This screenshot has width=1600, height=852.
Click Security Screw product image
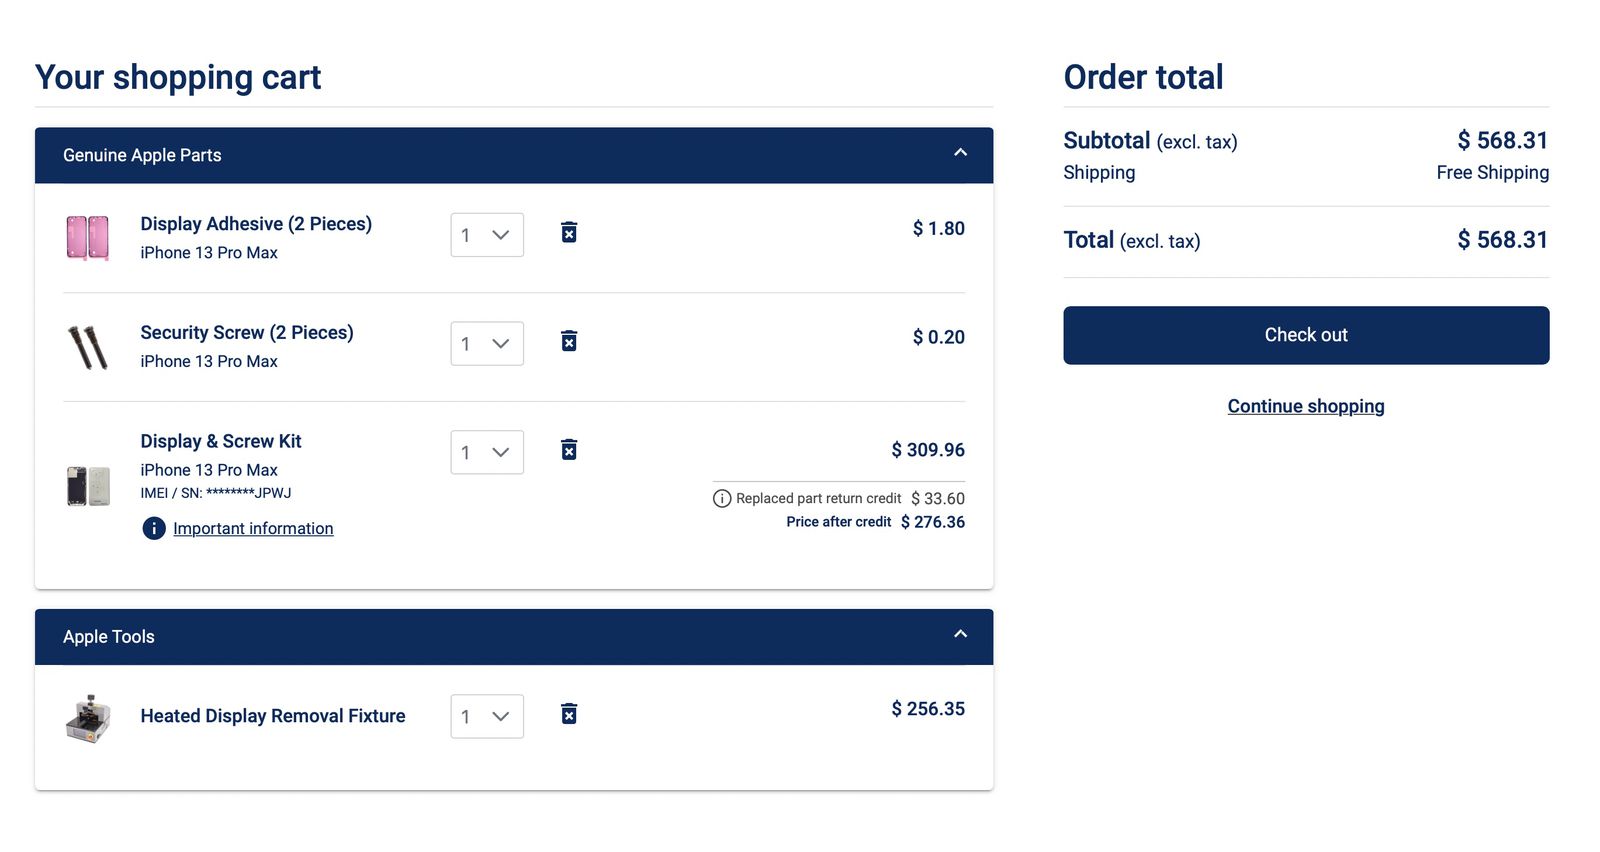[88, 347]
